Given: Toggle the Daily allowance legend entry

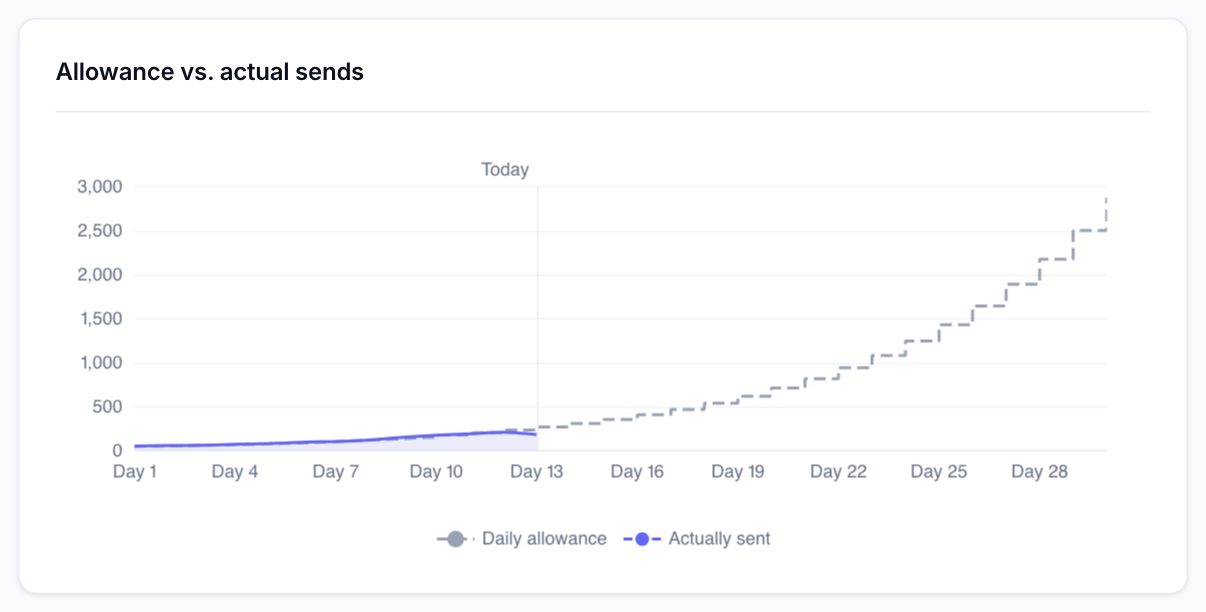Looking at the screenshot, I should tap(521, 539).
